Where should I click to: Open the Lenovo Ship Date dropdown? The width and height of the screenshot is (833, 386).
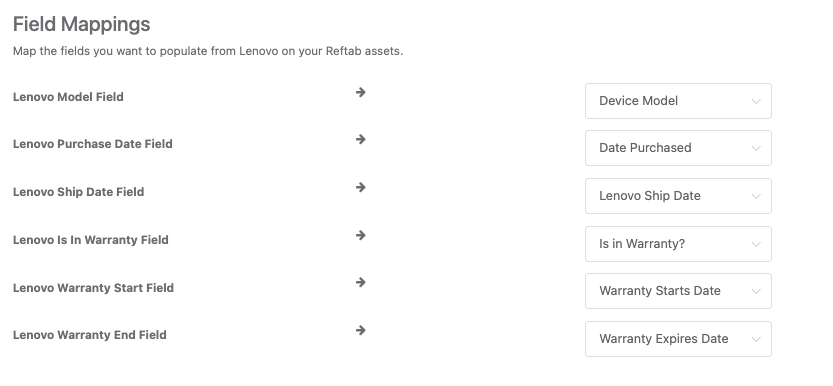[x=678, y=196]
